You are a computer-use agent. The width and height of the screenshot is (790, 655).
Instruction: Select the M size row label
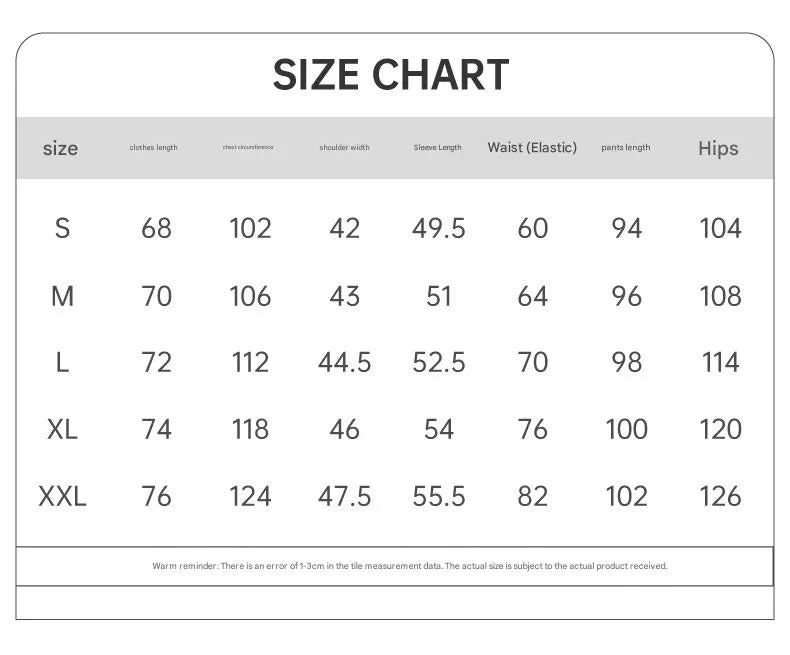[62, 296]
